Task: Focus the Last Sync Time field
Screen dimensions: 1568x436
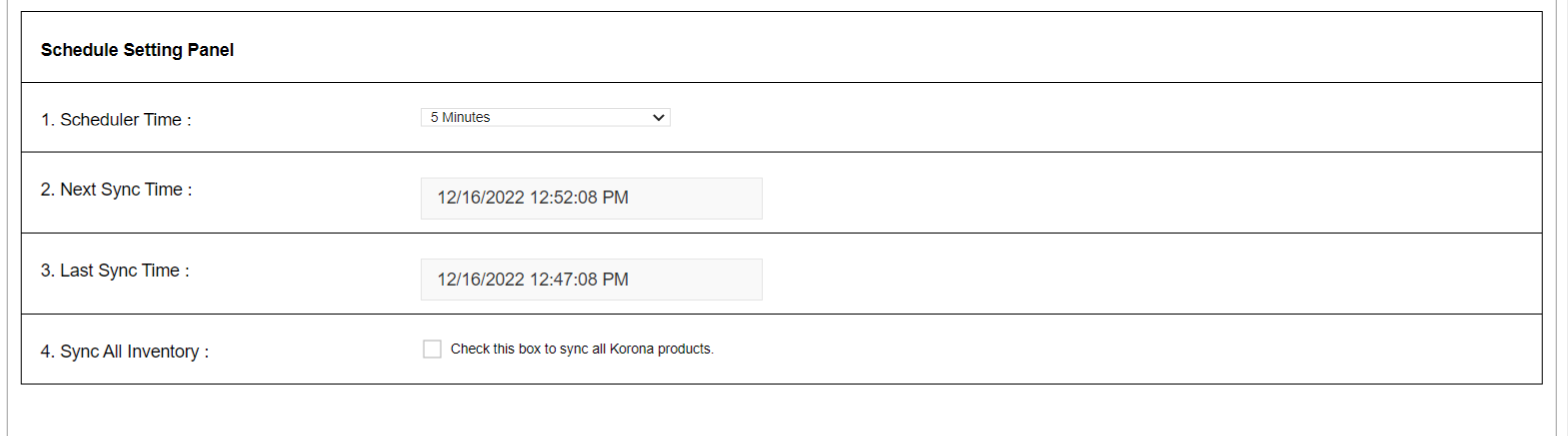Action: pyautogui.click(x=591, y=279)
